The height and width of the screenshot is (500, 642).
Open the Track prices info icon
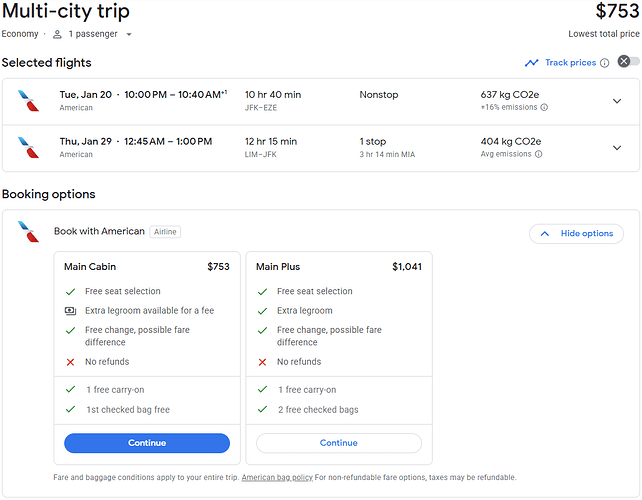point(604,63)
